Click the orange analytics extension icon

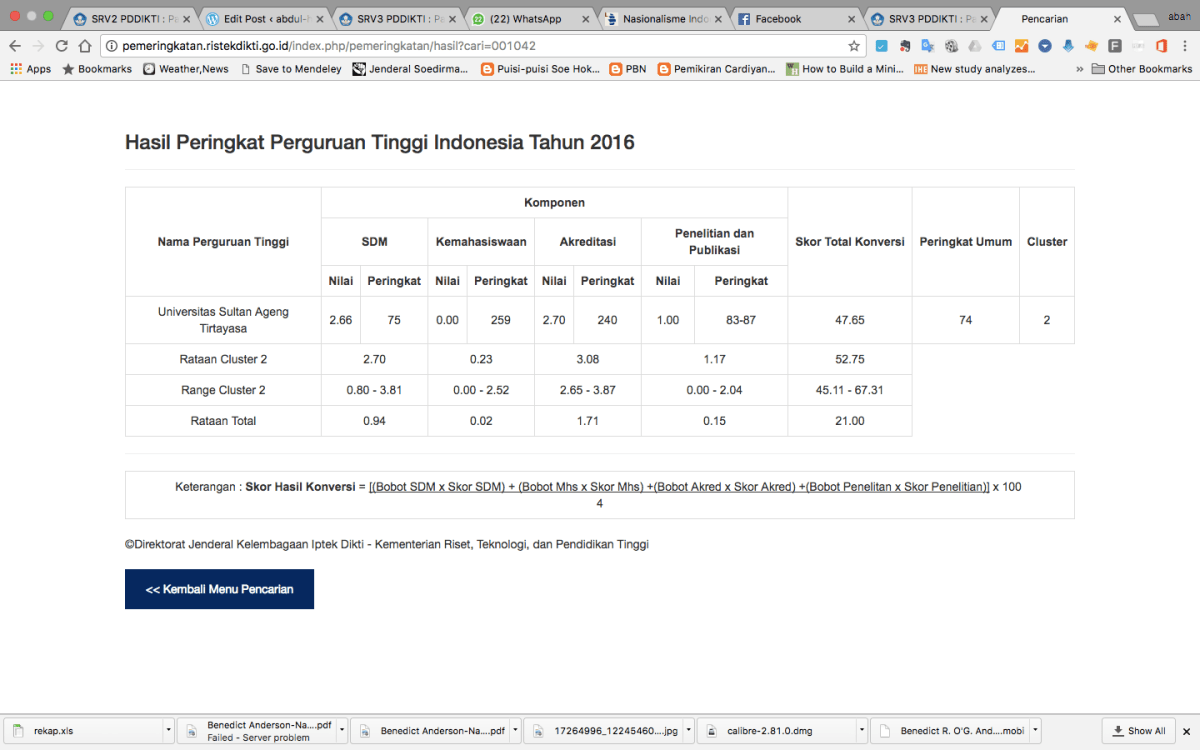(x=1020, y=45)
